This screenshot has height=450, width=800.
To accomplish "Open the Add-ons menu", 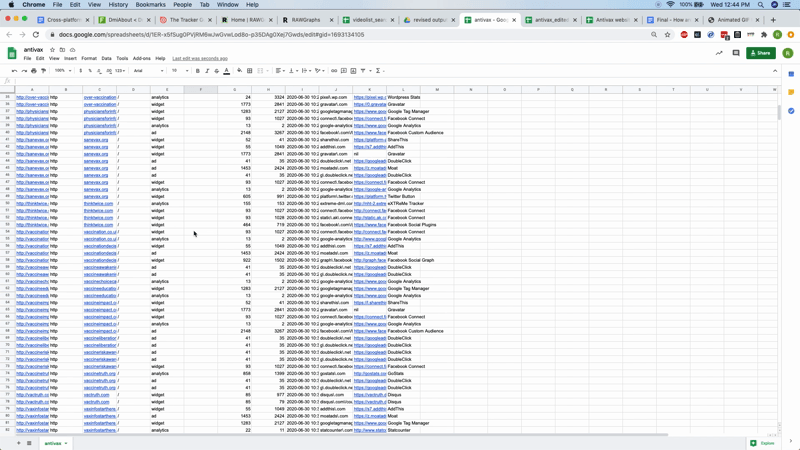I will coord(141,58).
